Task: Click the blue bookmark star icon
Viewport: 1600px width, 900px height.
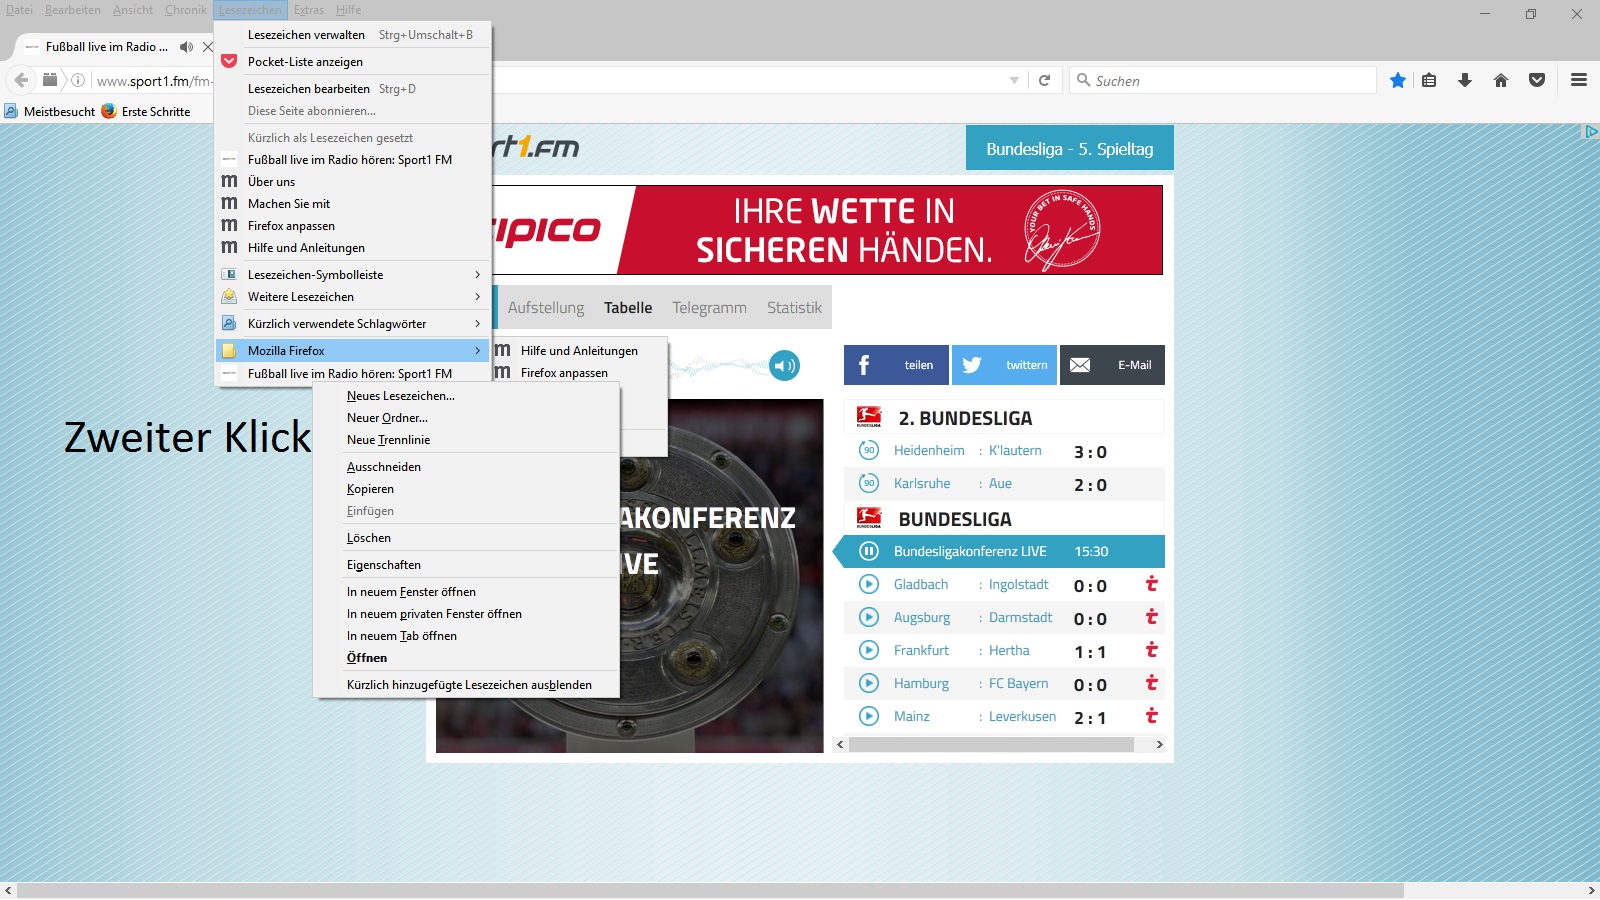Action: tap(1398, 80)
